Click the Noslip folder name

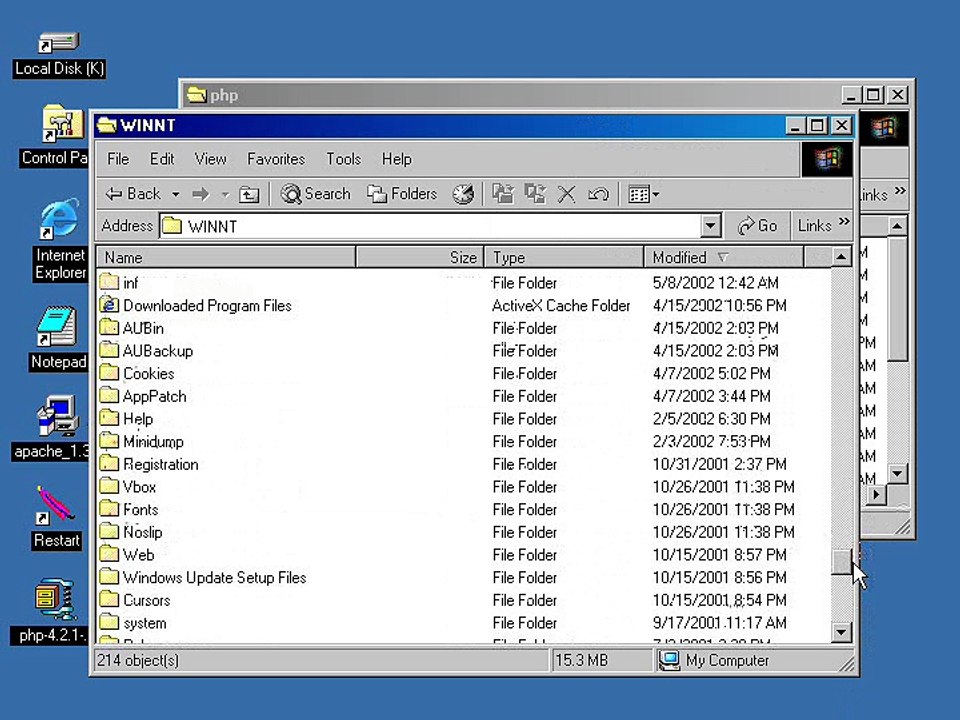point(143,532)
